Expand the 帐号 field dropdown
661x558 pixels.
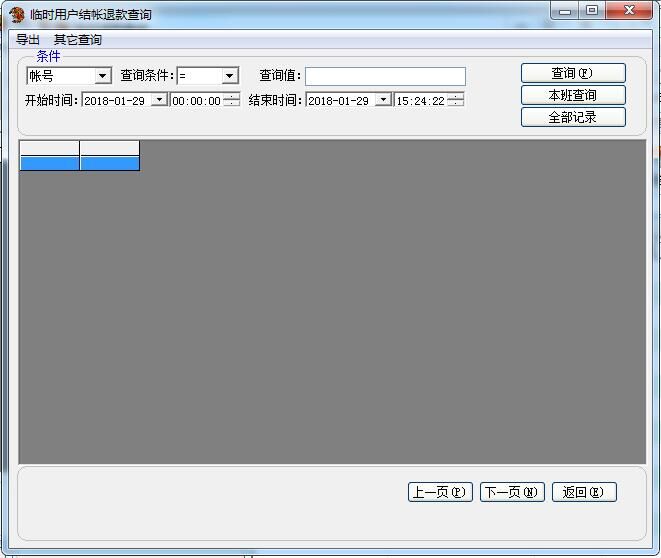pos(102,76)
